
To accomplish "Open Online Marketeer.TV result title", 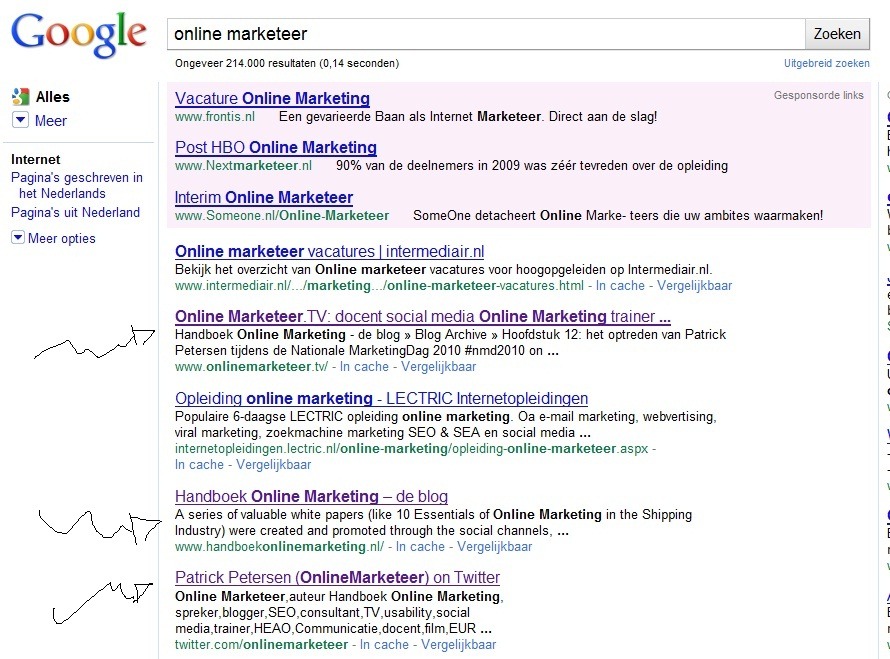I will pos(422,317).
